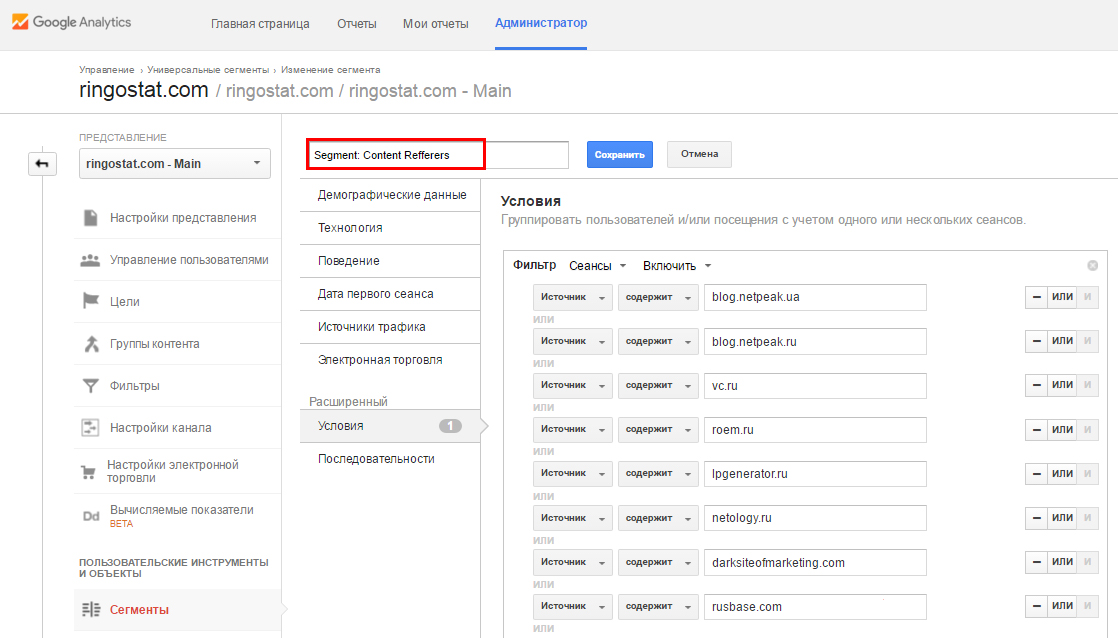Image resolution: width=1118 pixels, height=638 pixels.
Task: Open Цели in sidebar
Action: pyautogui.click(x=125, y=302)
